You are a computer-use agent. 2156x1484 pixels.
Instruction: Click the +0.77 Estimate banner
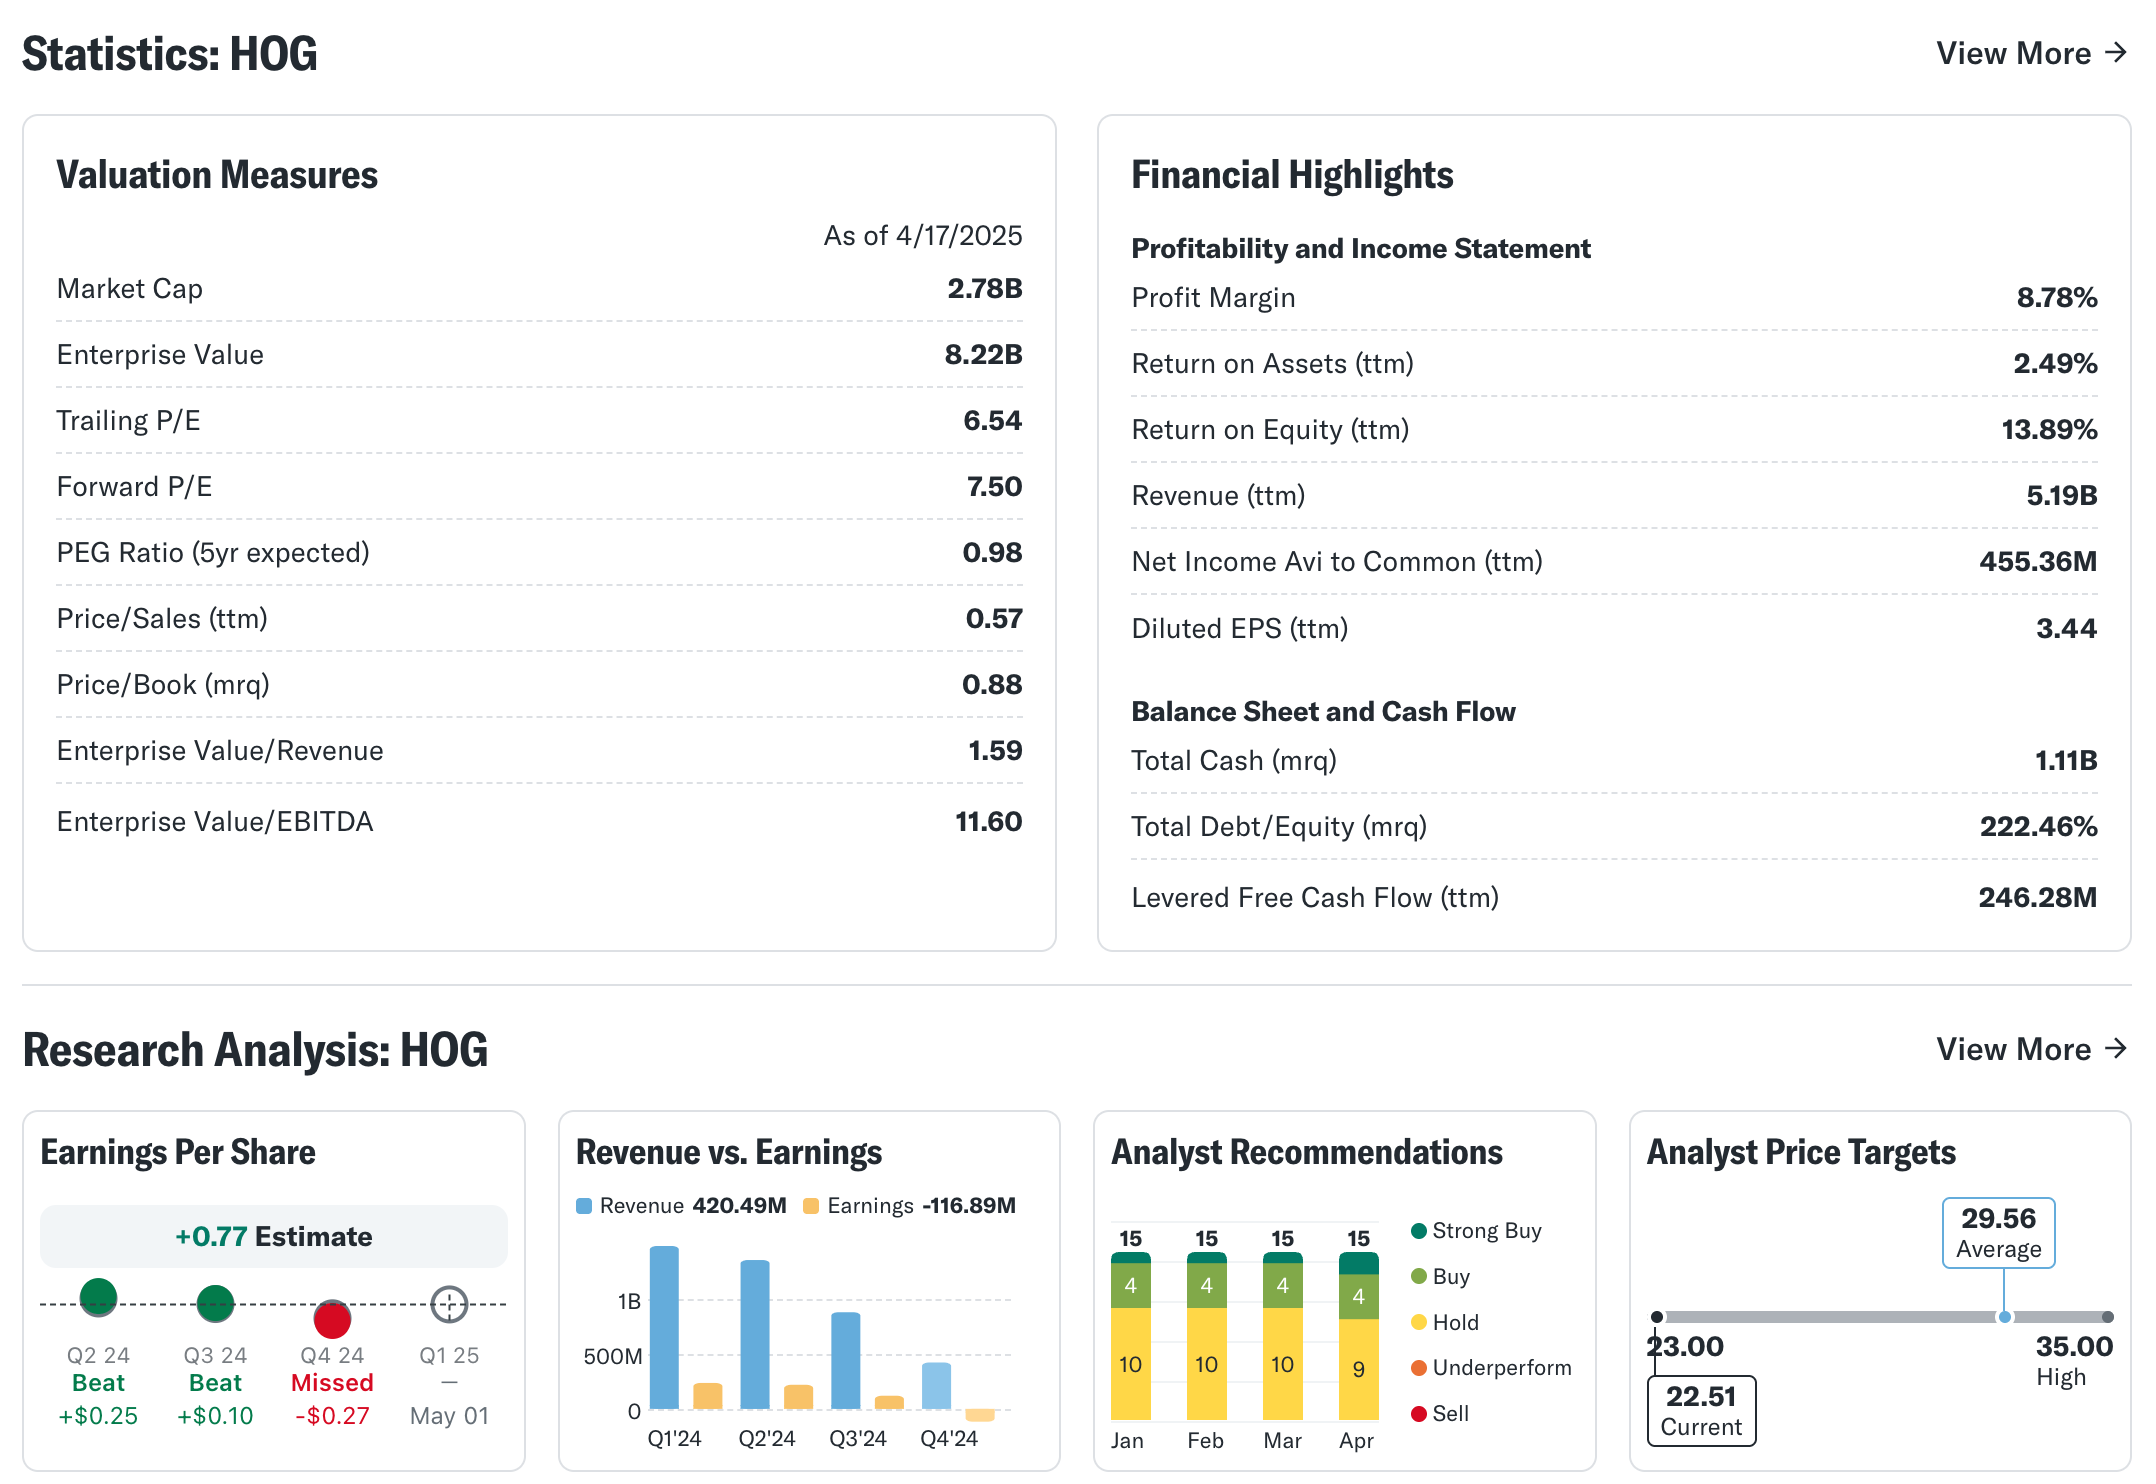[x=273, y=1237]
